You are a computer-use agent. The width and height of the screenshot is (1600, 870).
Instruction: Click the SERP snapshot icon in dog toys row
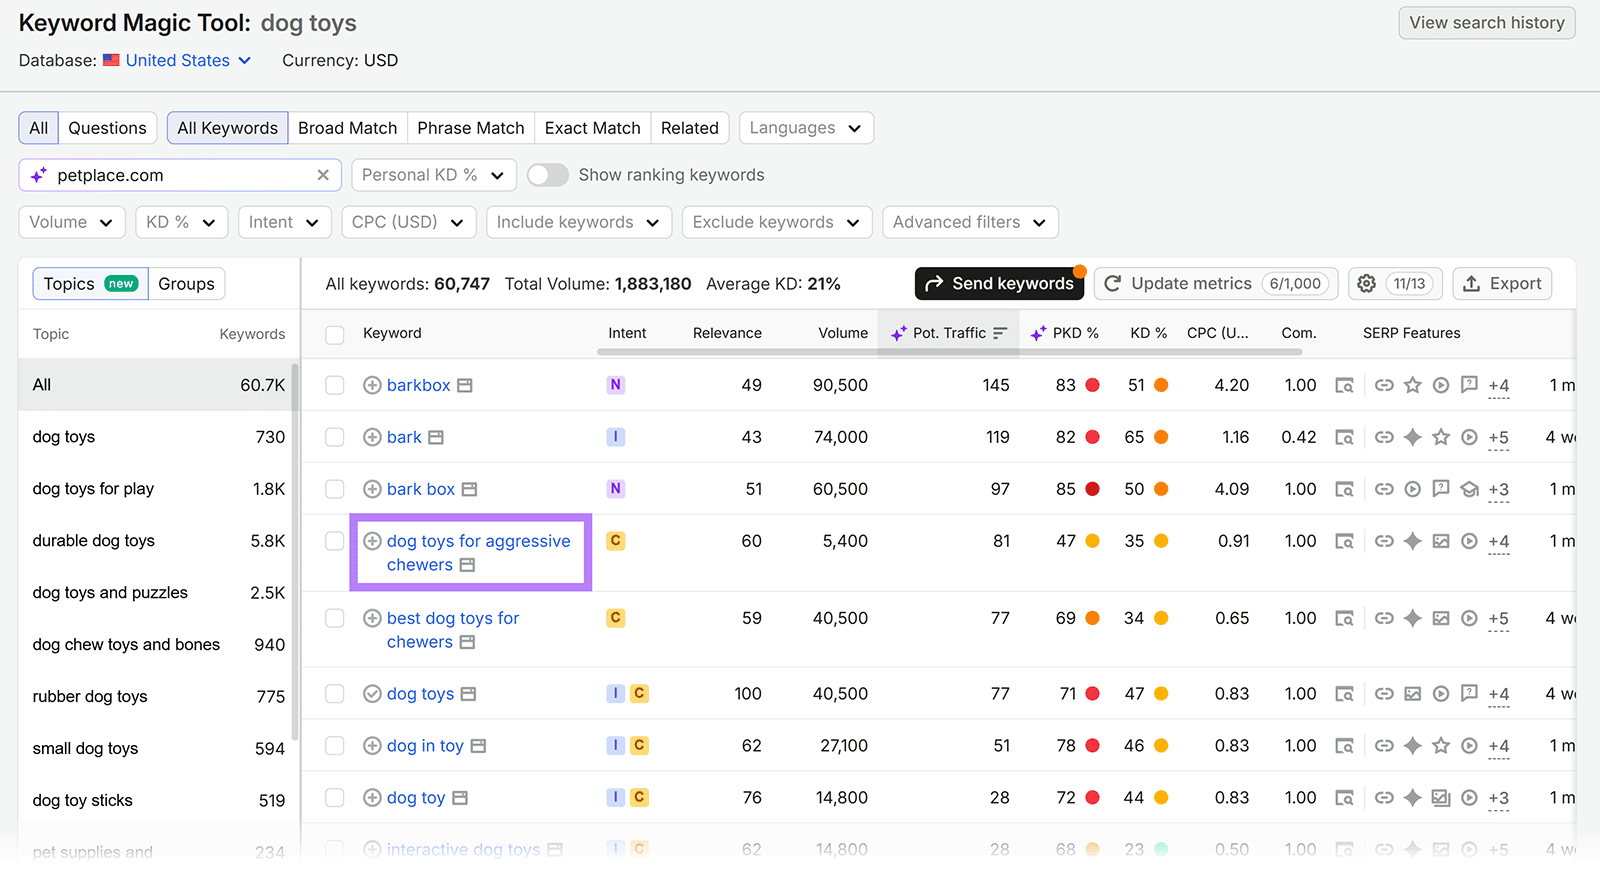click(x=1344, y=694)
